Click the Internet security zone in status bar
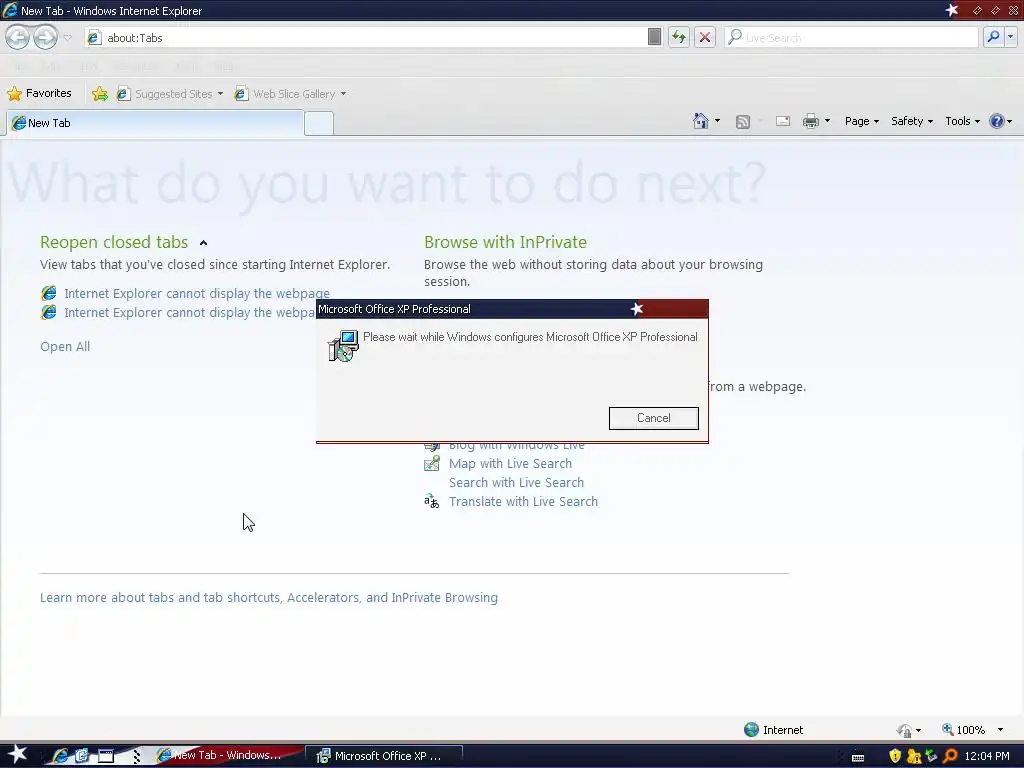This screenshot has height=768, width=1024. (x=774, y=729)
